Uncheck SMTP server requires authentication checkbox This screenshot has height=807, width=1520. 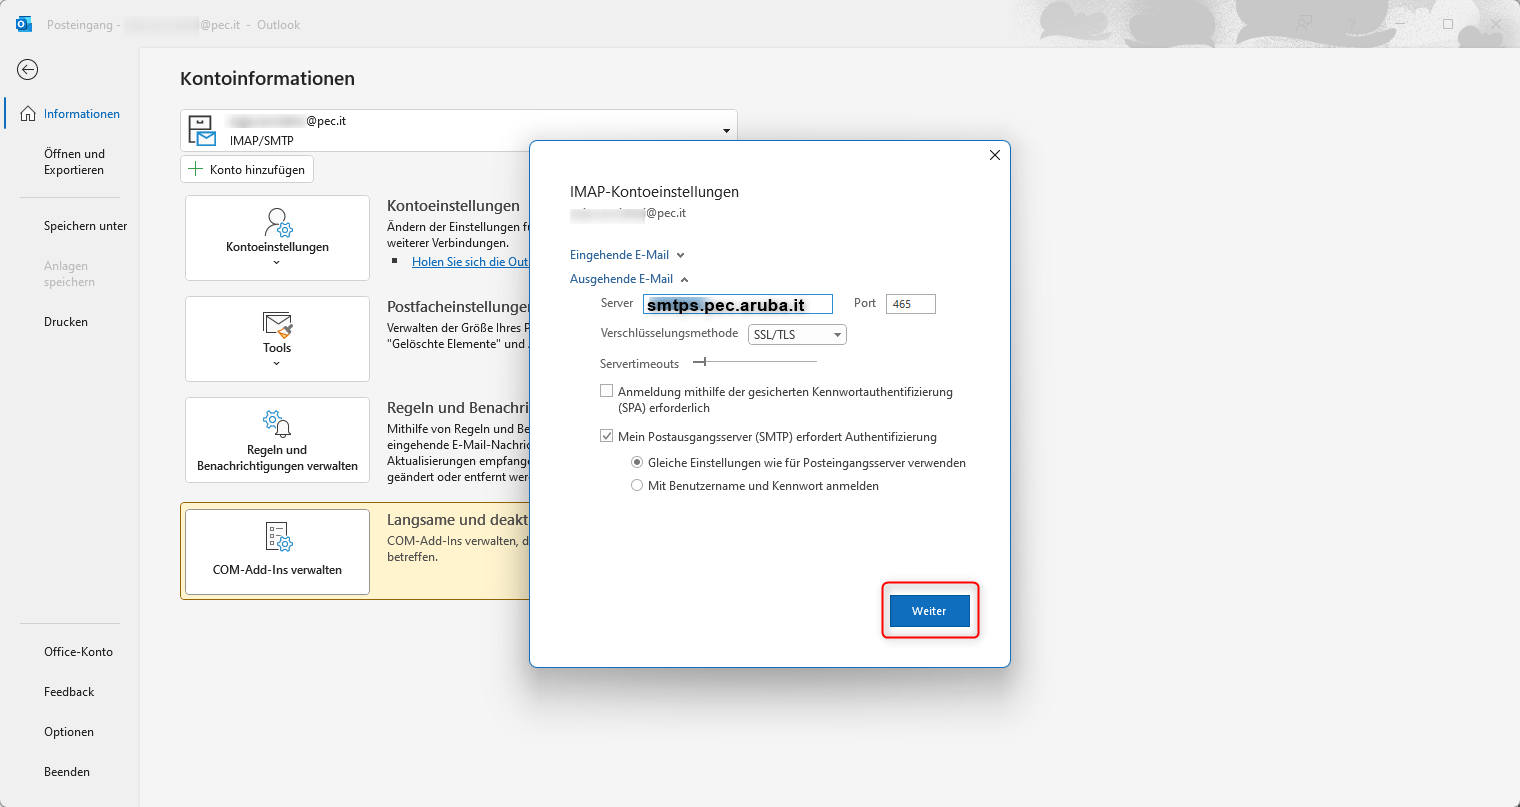(x=607, y=436)
